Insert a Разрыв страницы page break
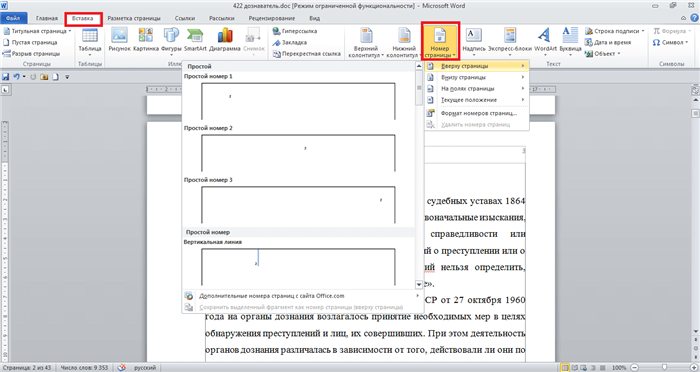 tap(31, 54)
